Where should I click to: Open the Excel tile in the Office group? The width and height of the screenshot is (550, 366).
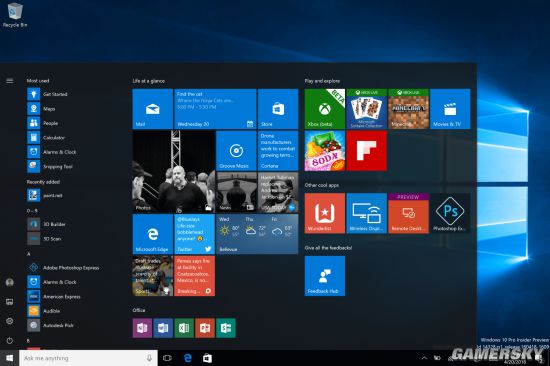point(184,328)
